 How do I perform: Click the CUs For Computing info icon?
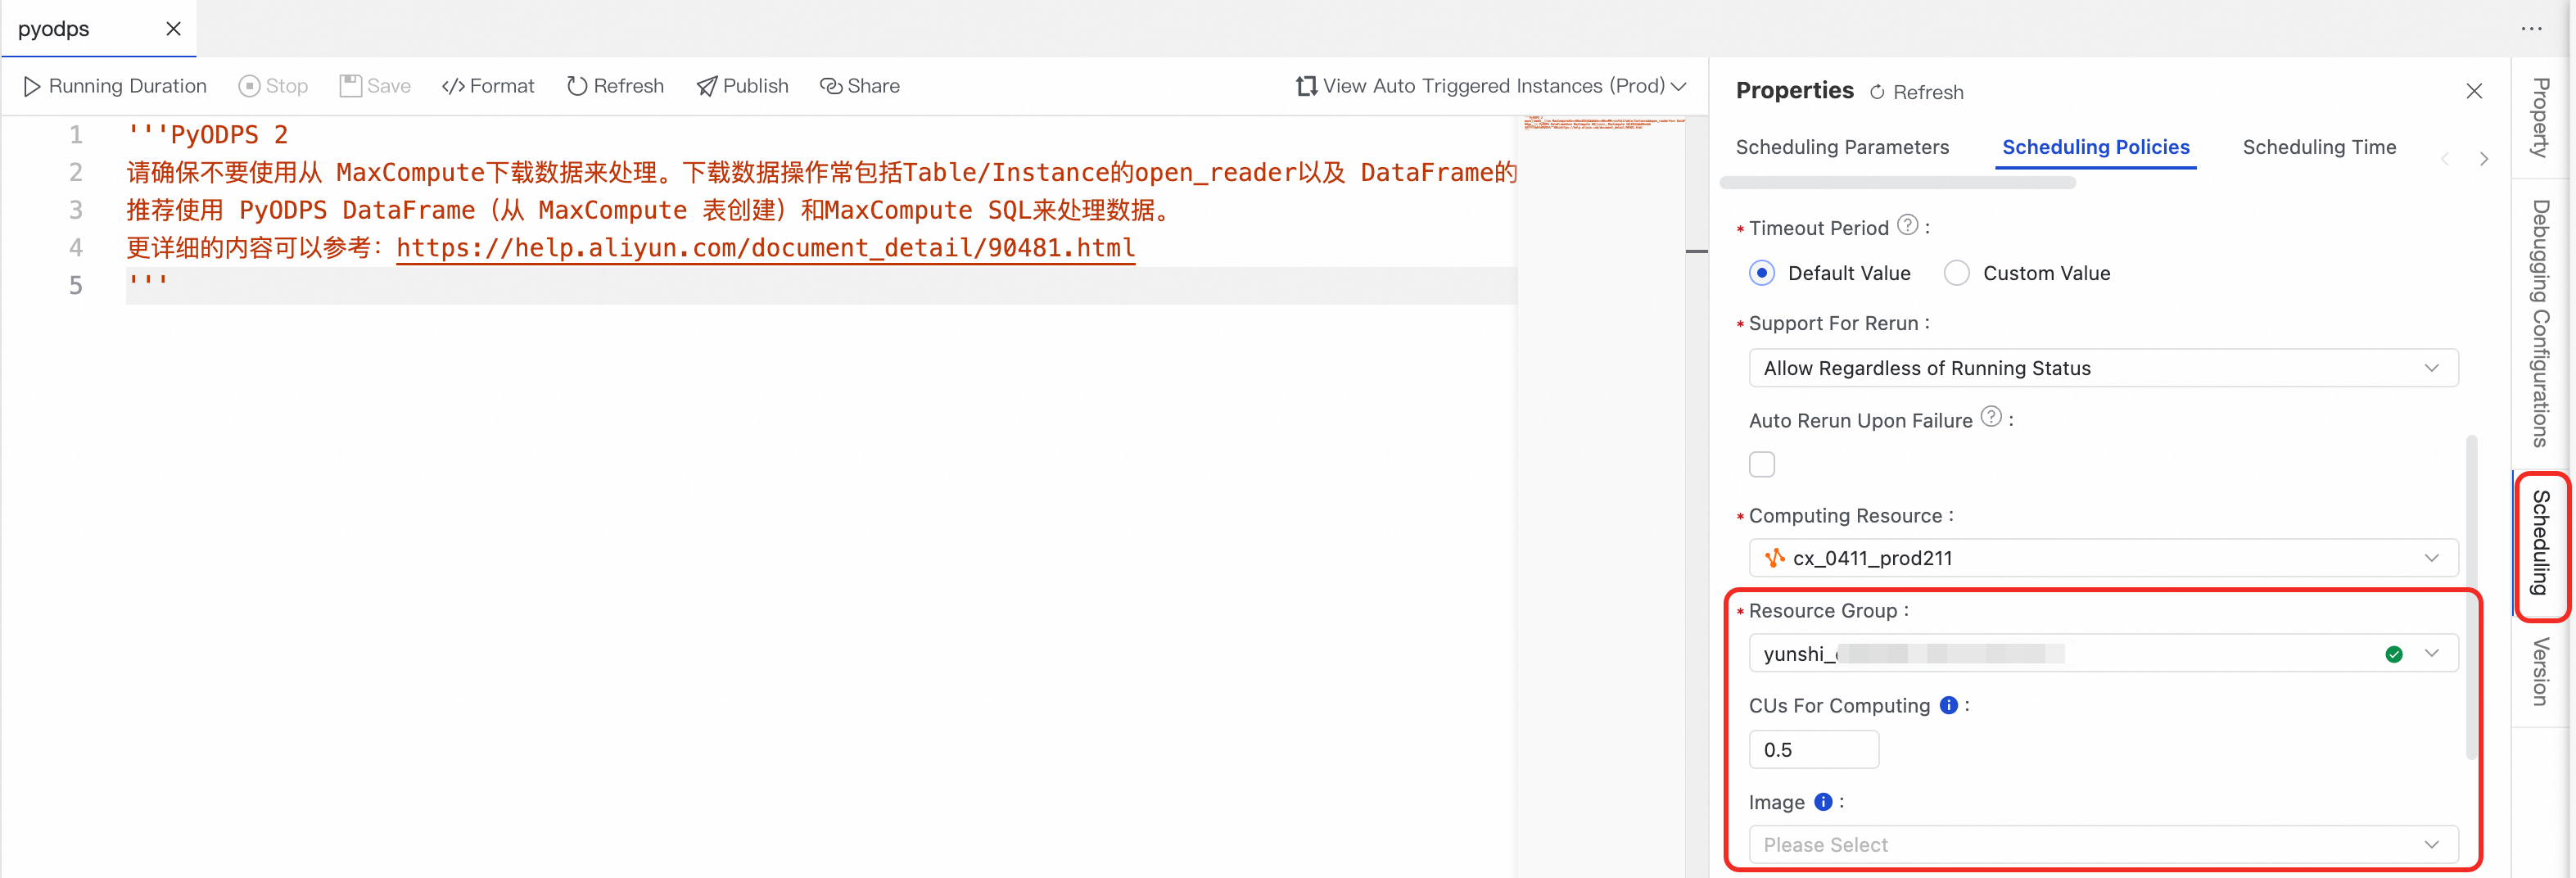(1948, 705)
